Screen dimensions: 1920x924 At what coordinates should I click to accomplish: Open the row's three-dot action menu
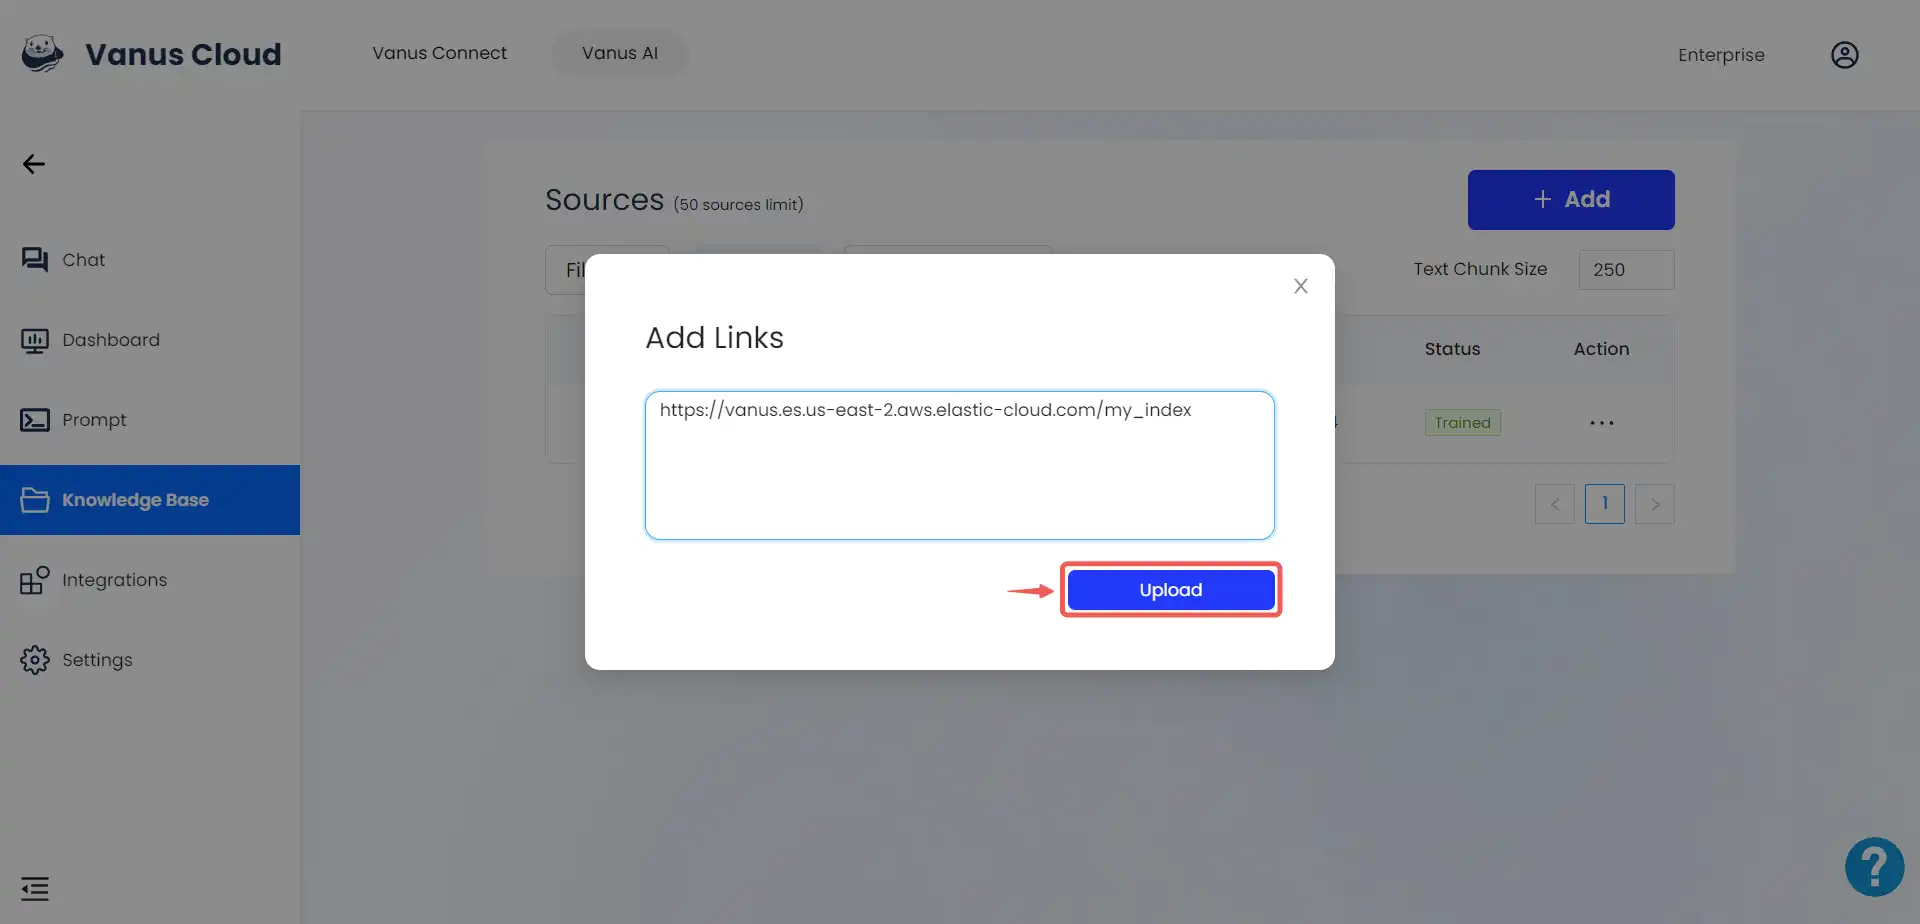tap(1602, 423)
